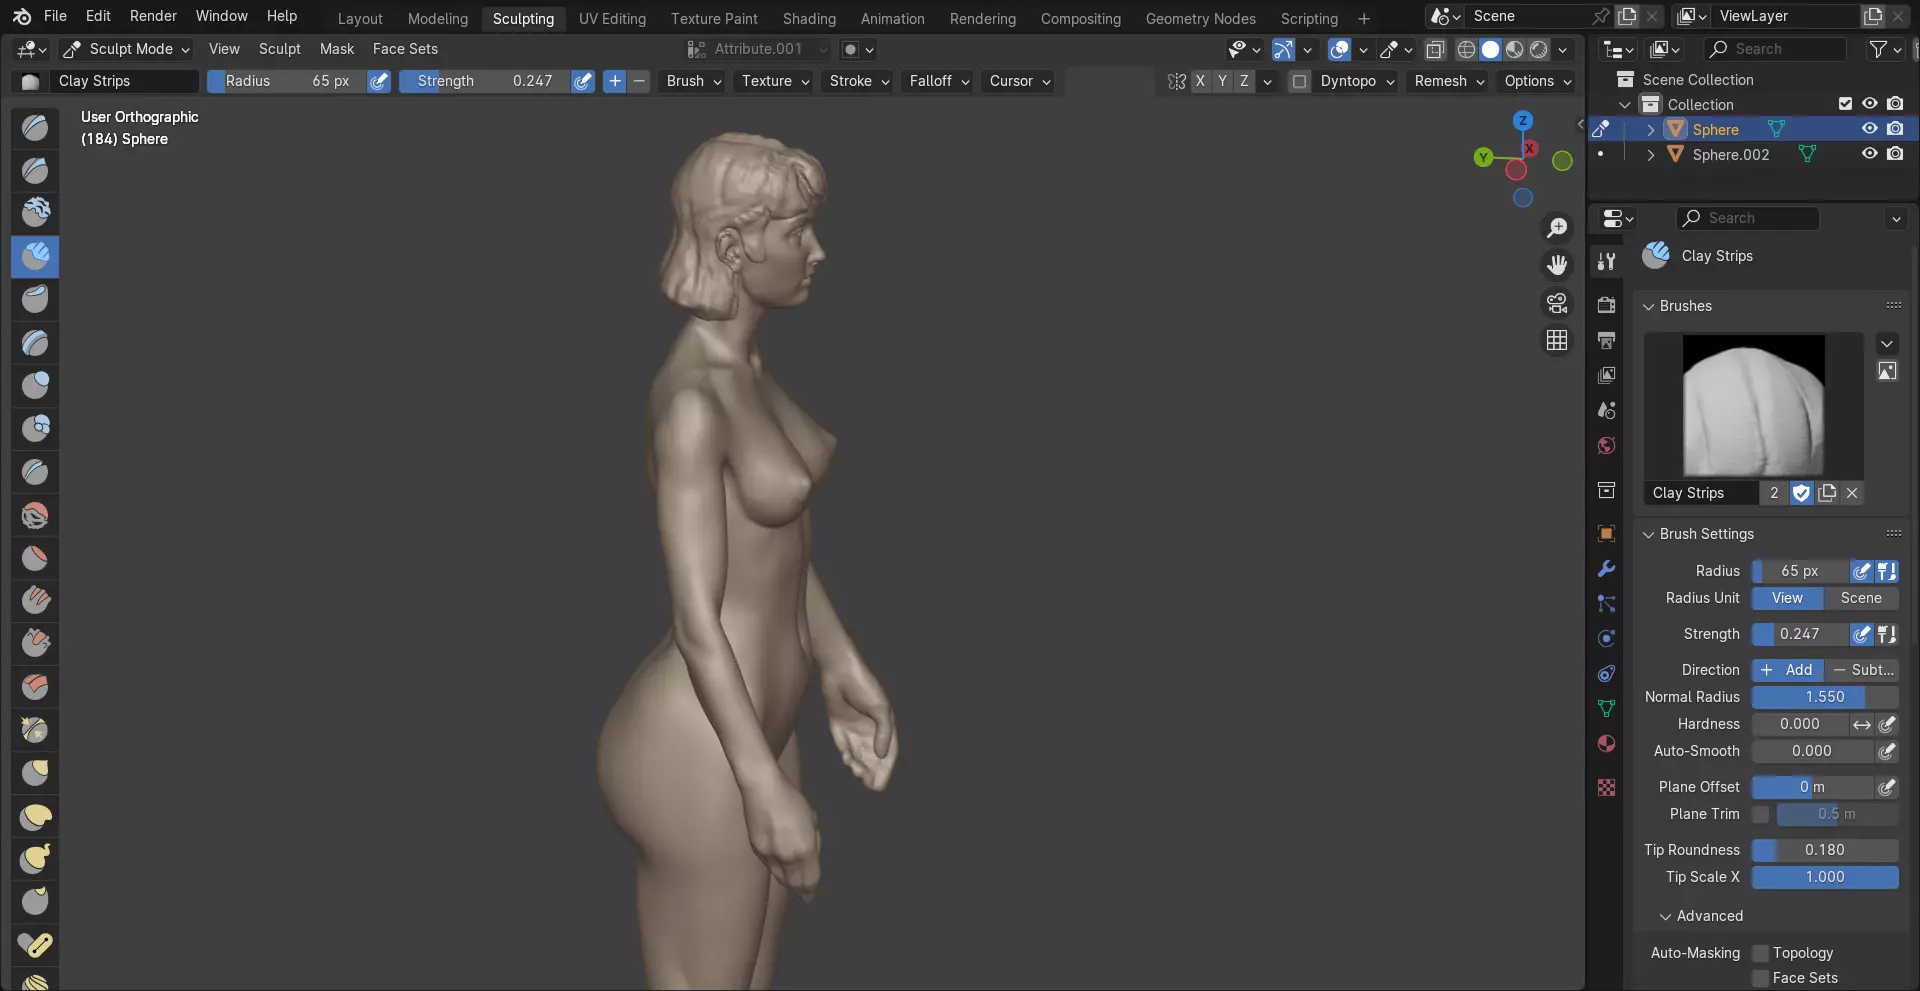Open the File menu
Viewport: 1920px width, 991px height.
[55, 16]
